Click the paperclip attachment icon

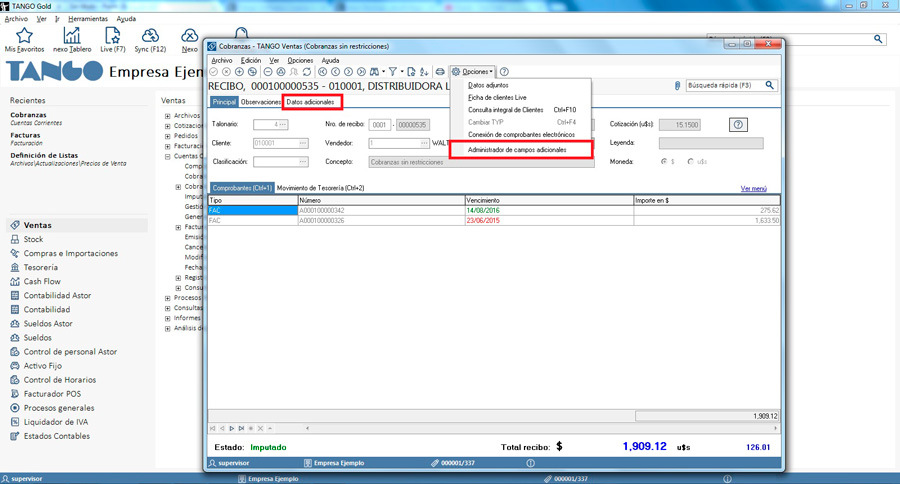tap(677, 86)
